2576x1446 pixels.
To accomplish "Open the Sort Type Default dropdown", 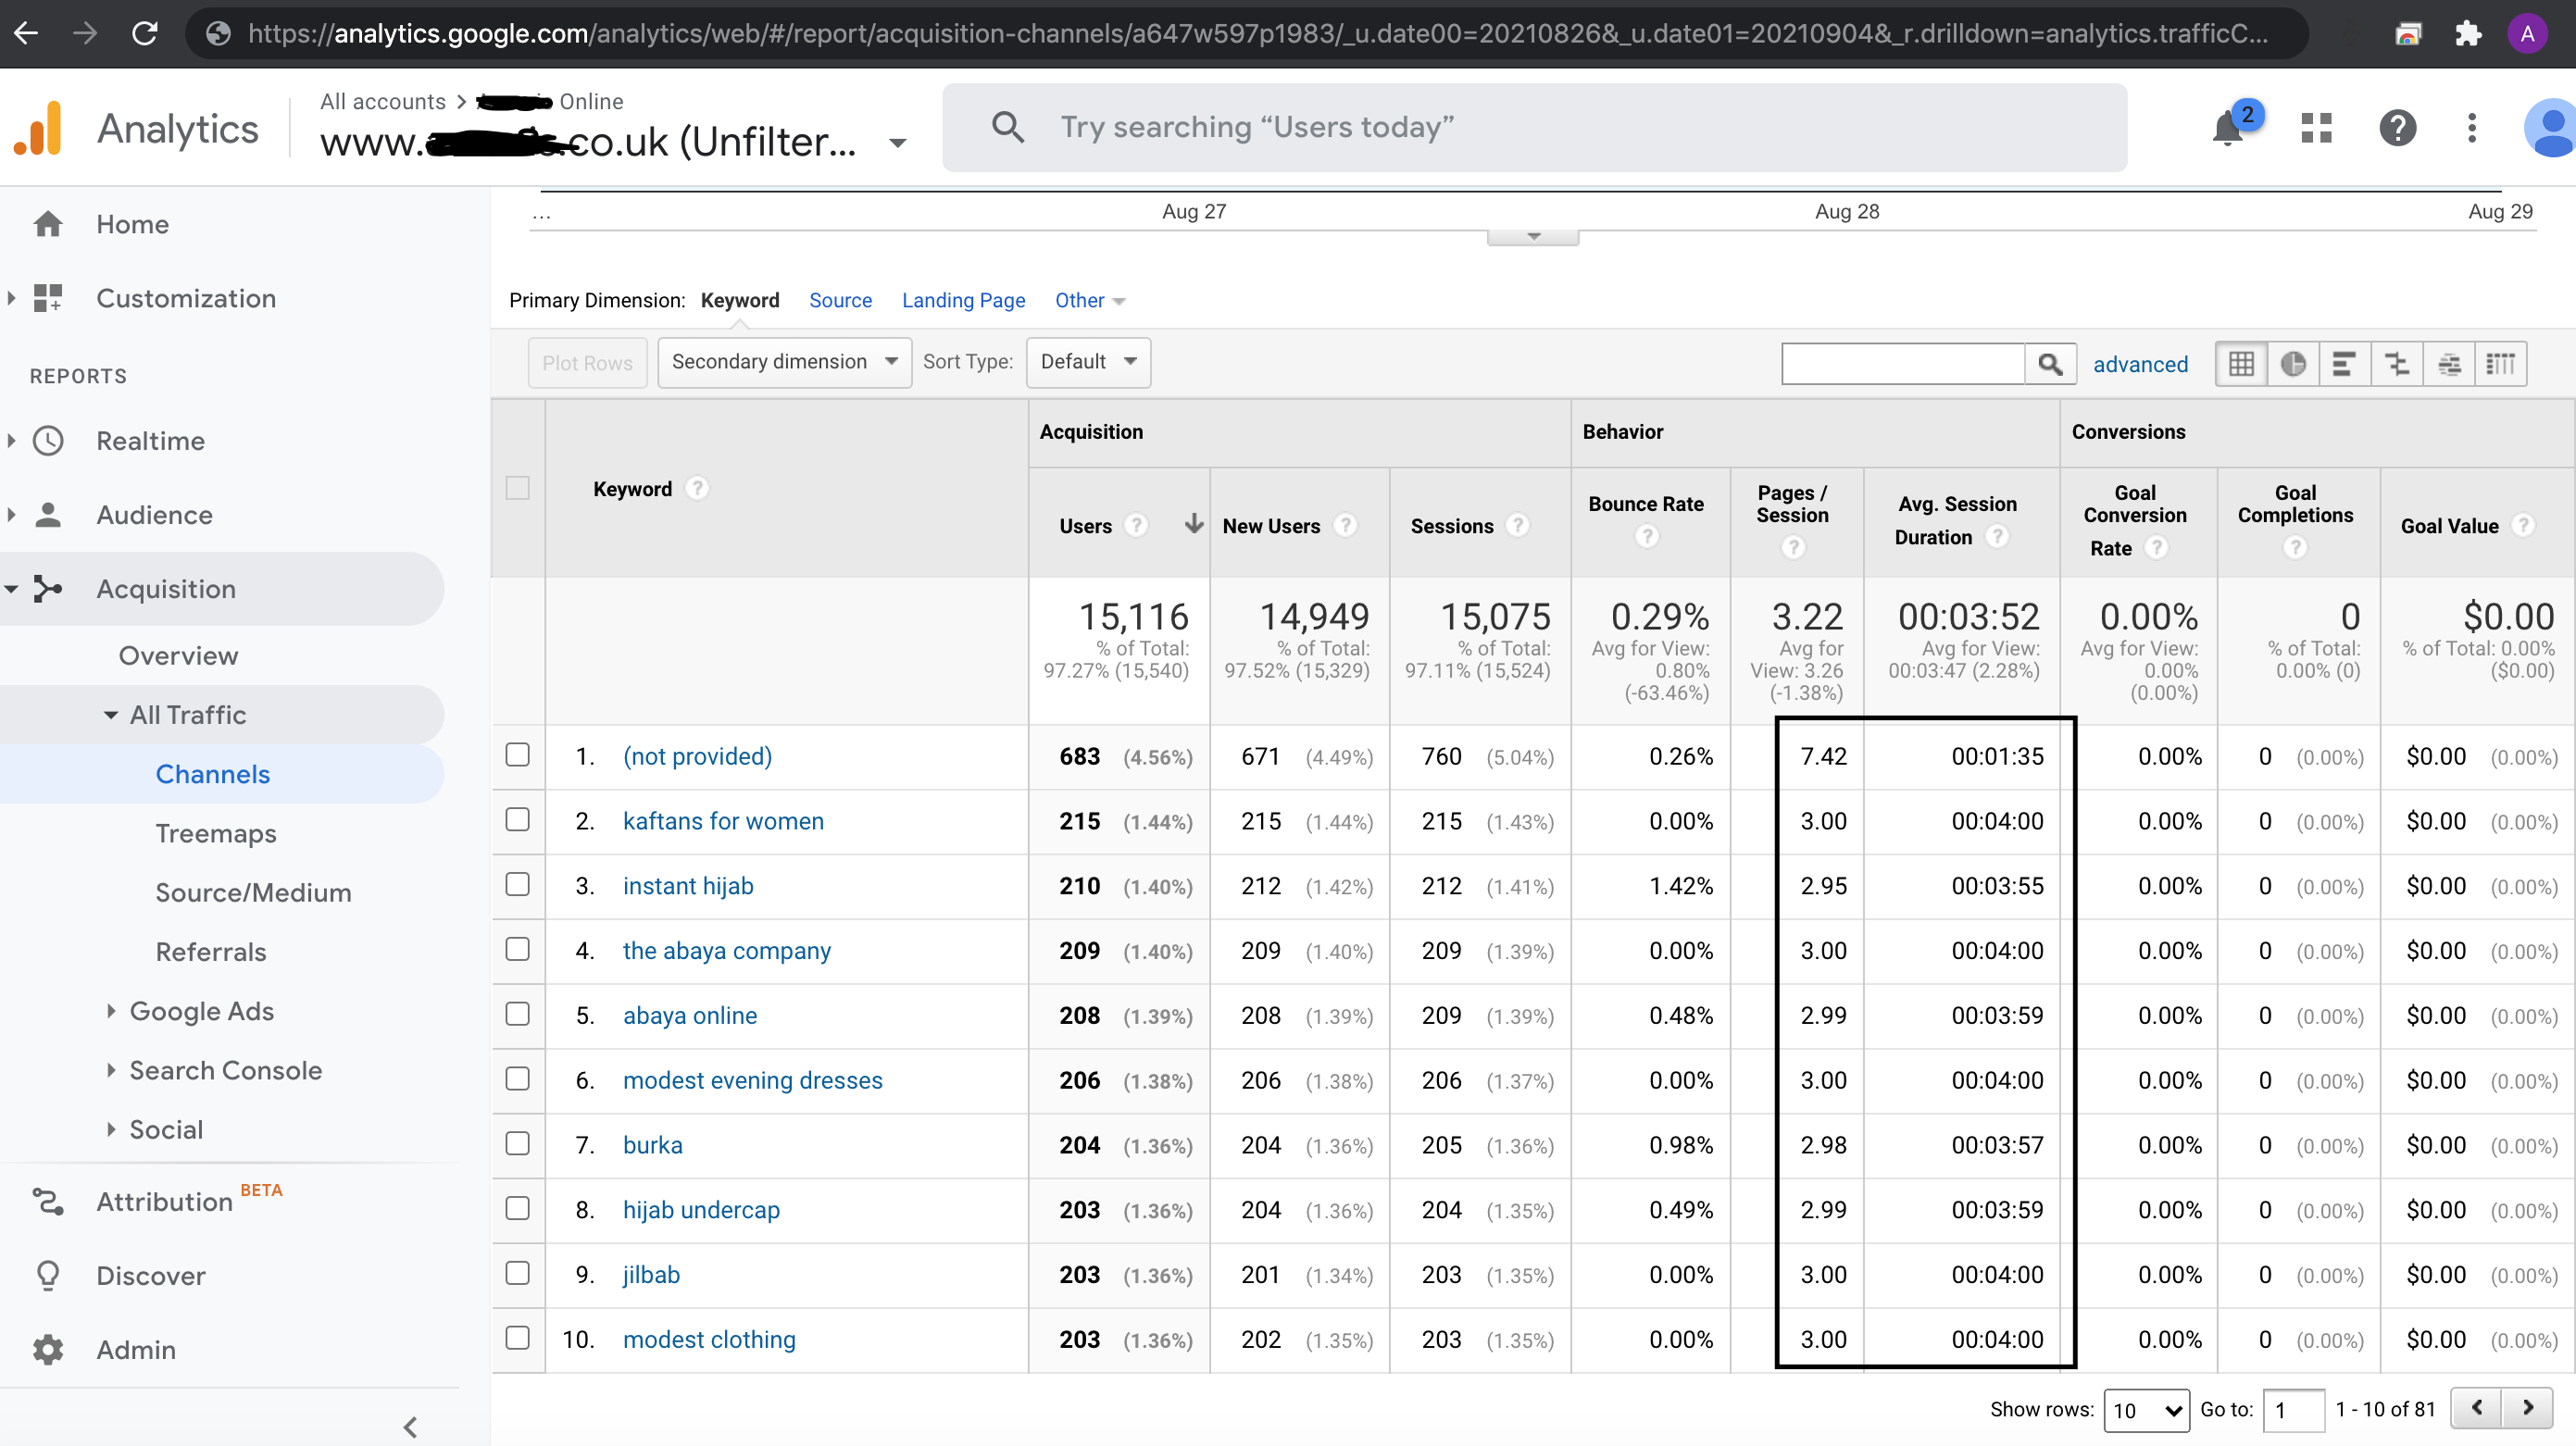I will (x=1088, y=362).
